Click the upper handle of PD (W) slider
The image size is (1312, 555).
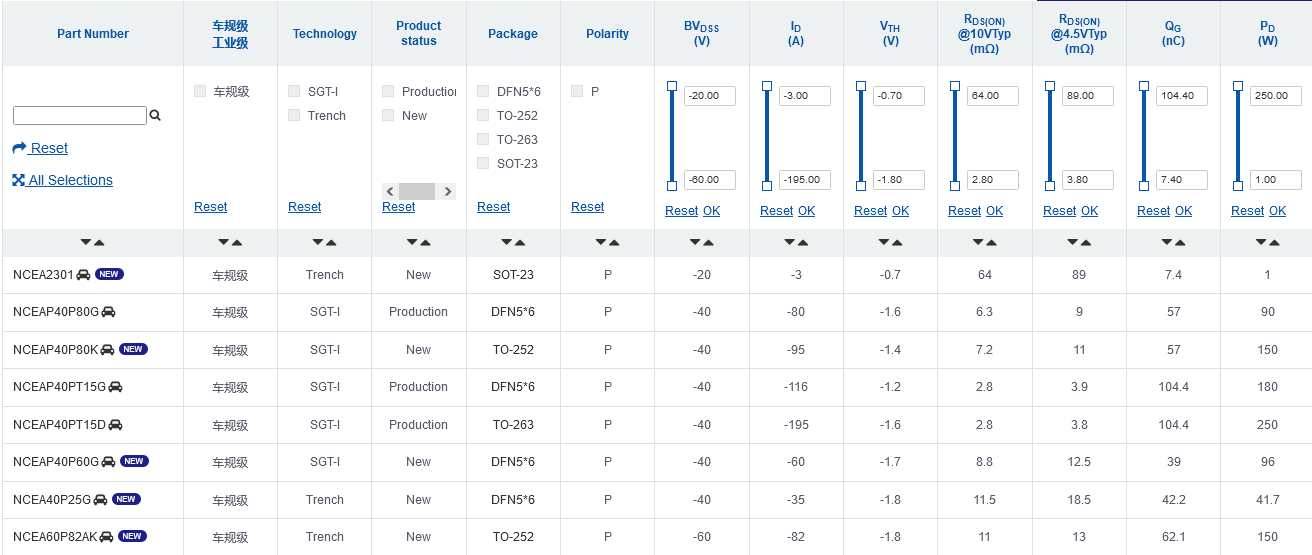[1238, 86]
